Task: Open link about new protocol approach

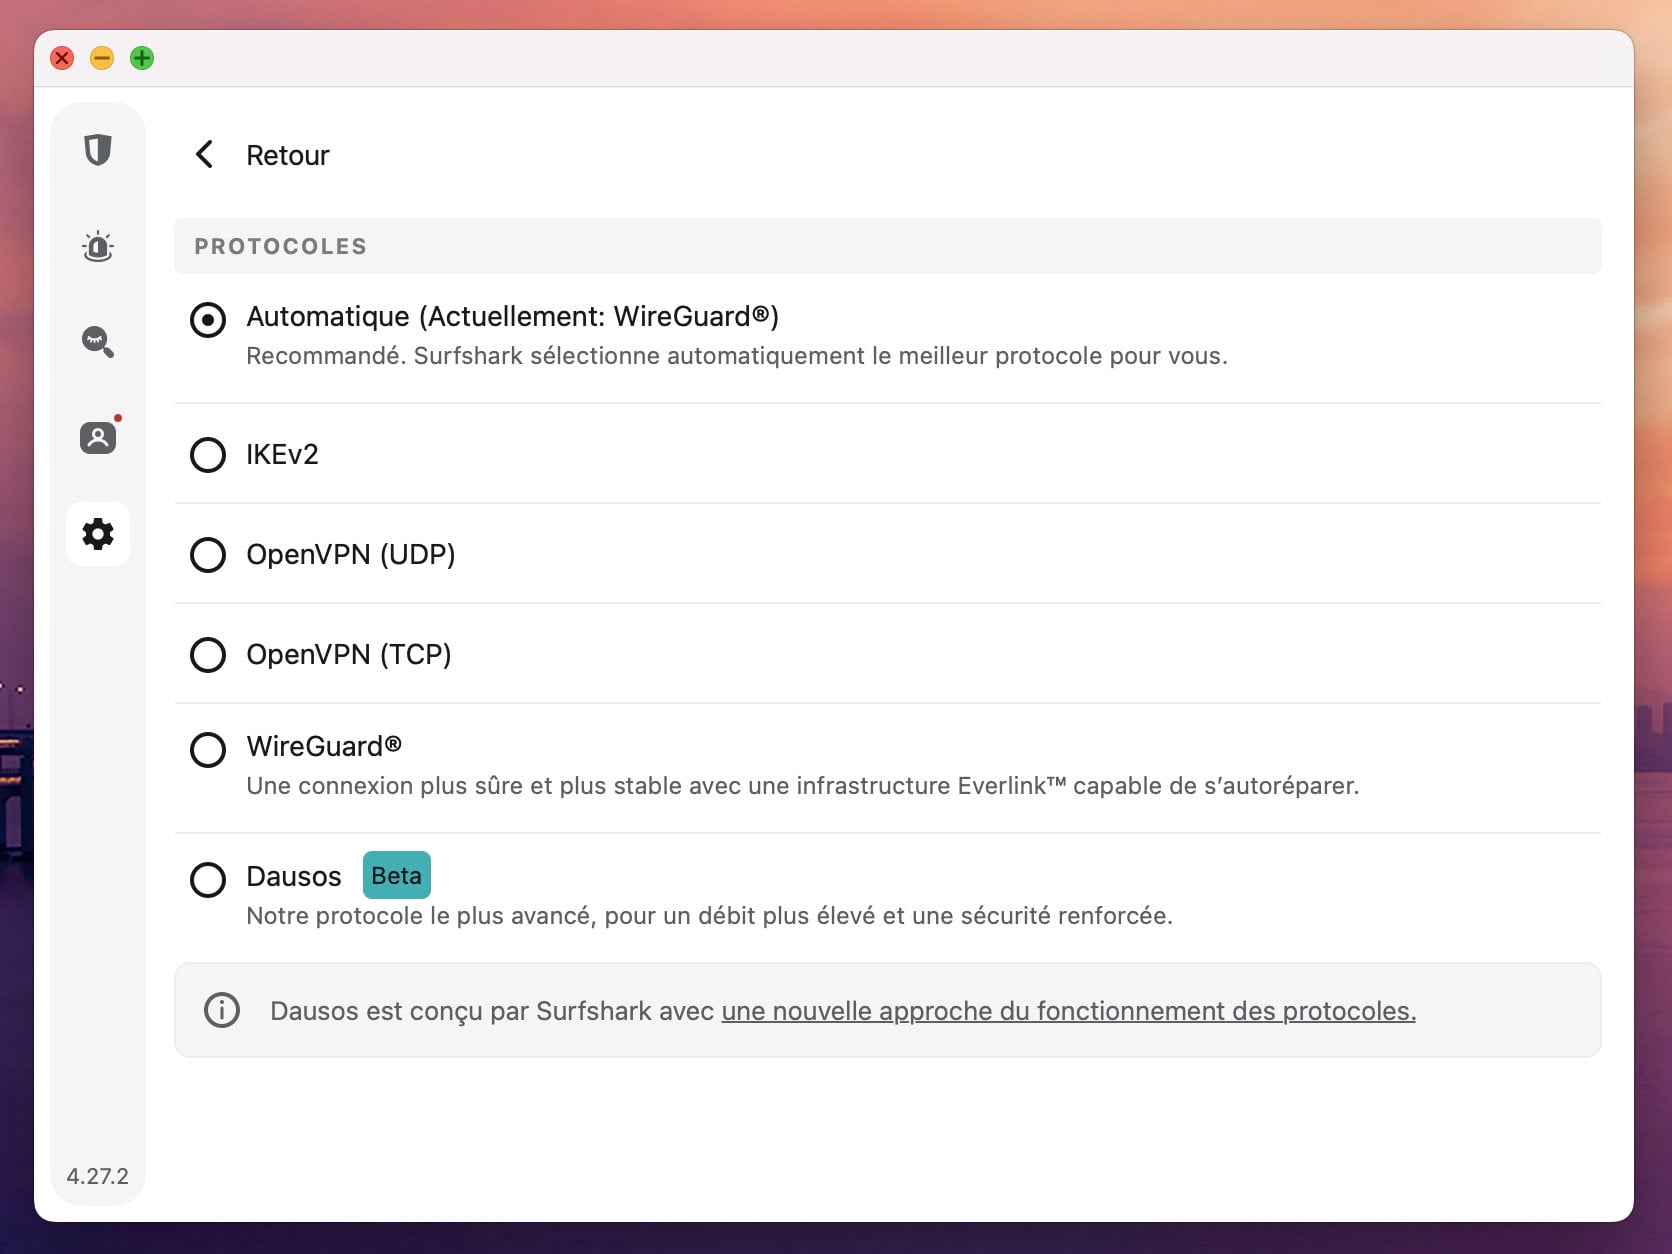Action: [x=1068, y=1011]
